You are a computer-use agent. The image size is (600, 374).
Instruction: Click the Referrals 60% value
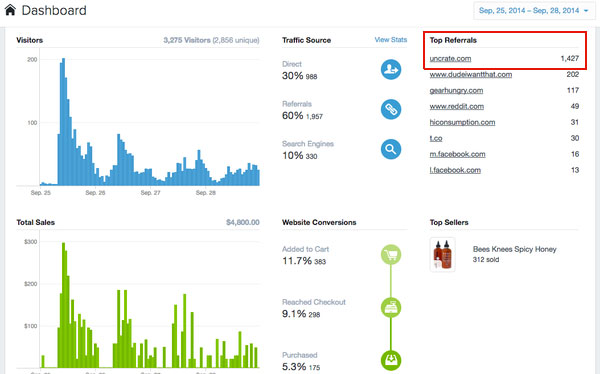tap(293, 116)
